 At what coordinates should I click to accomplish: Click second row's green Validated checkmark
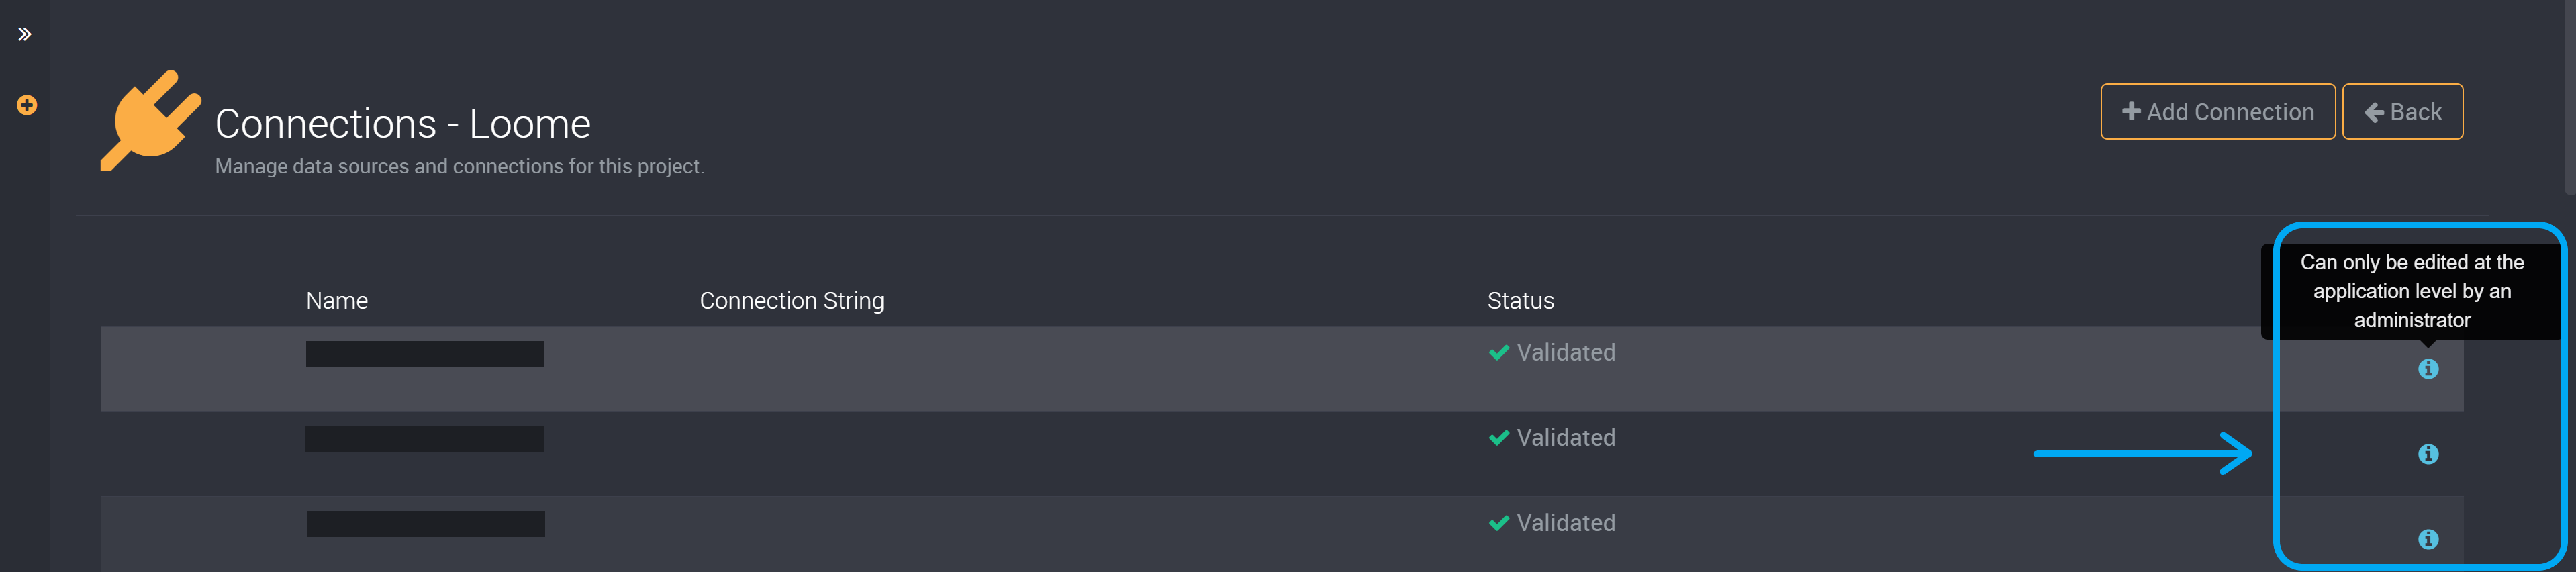pos(1498,438)
